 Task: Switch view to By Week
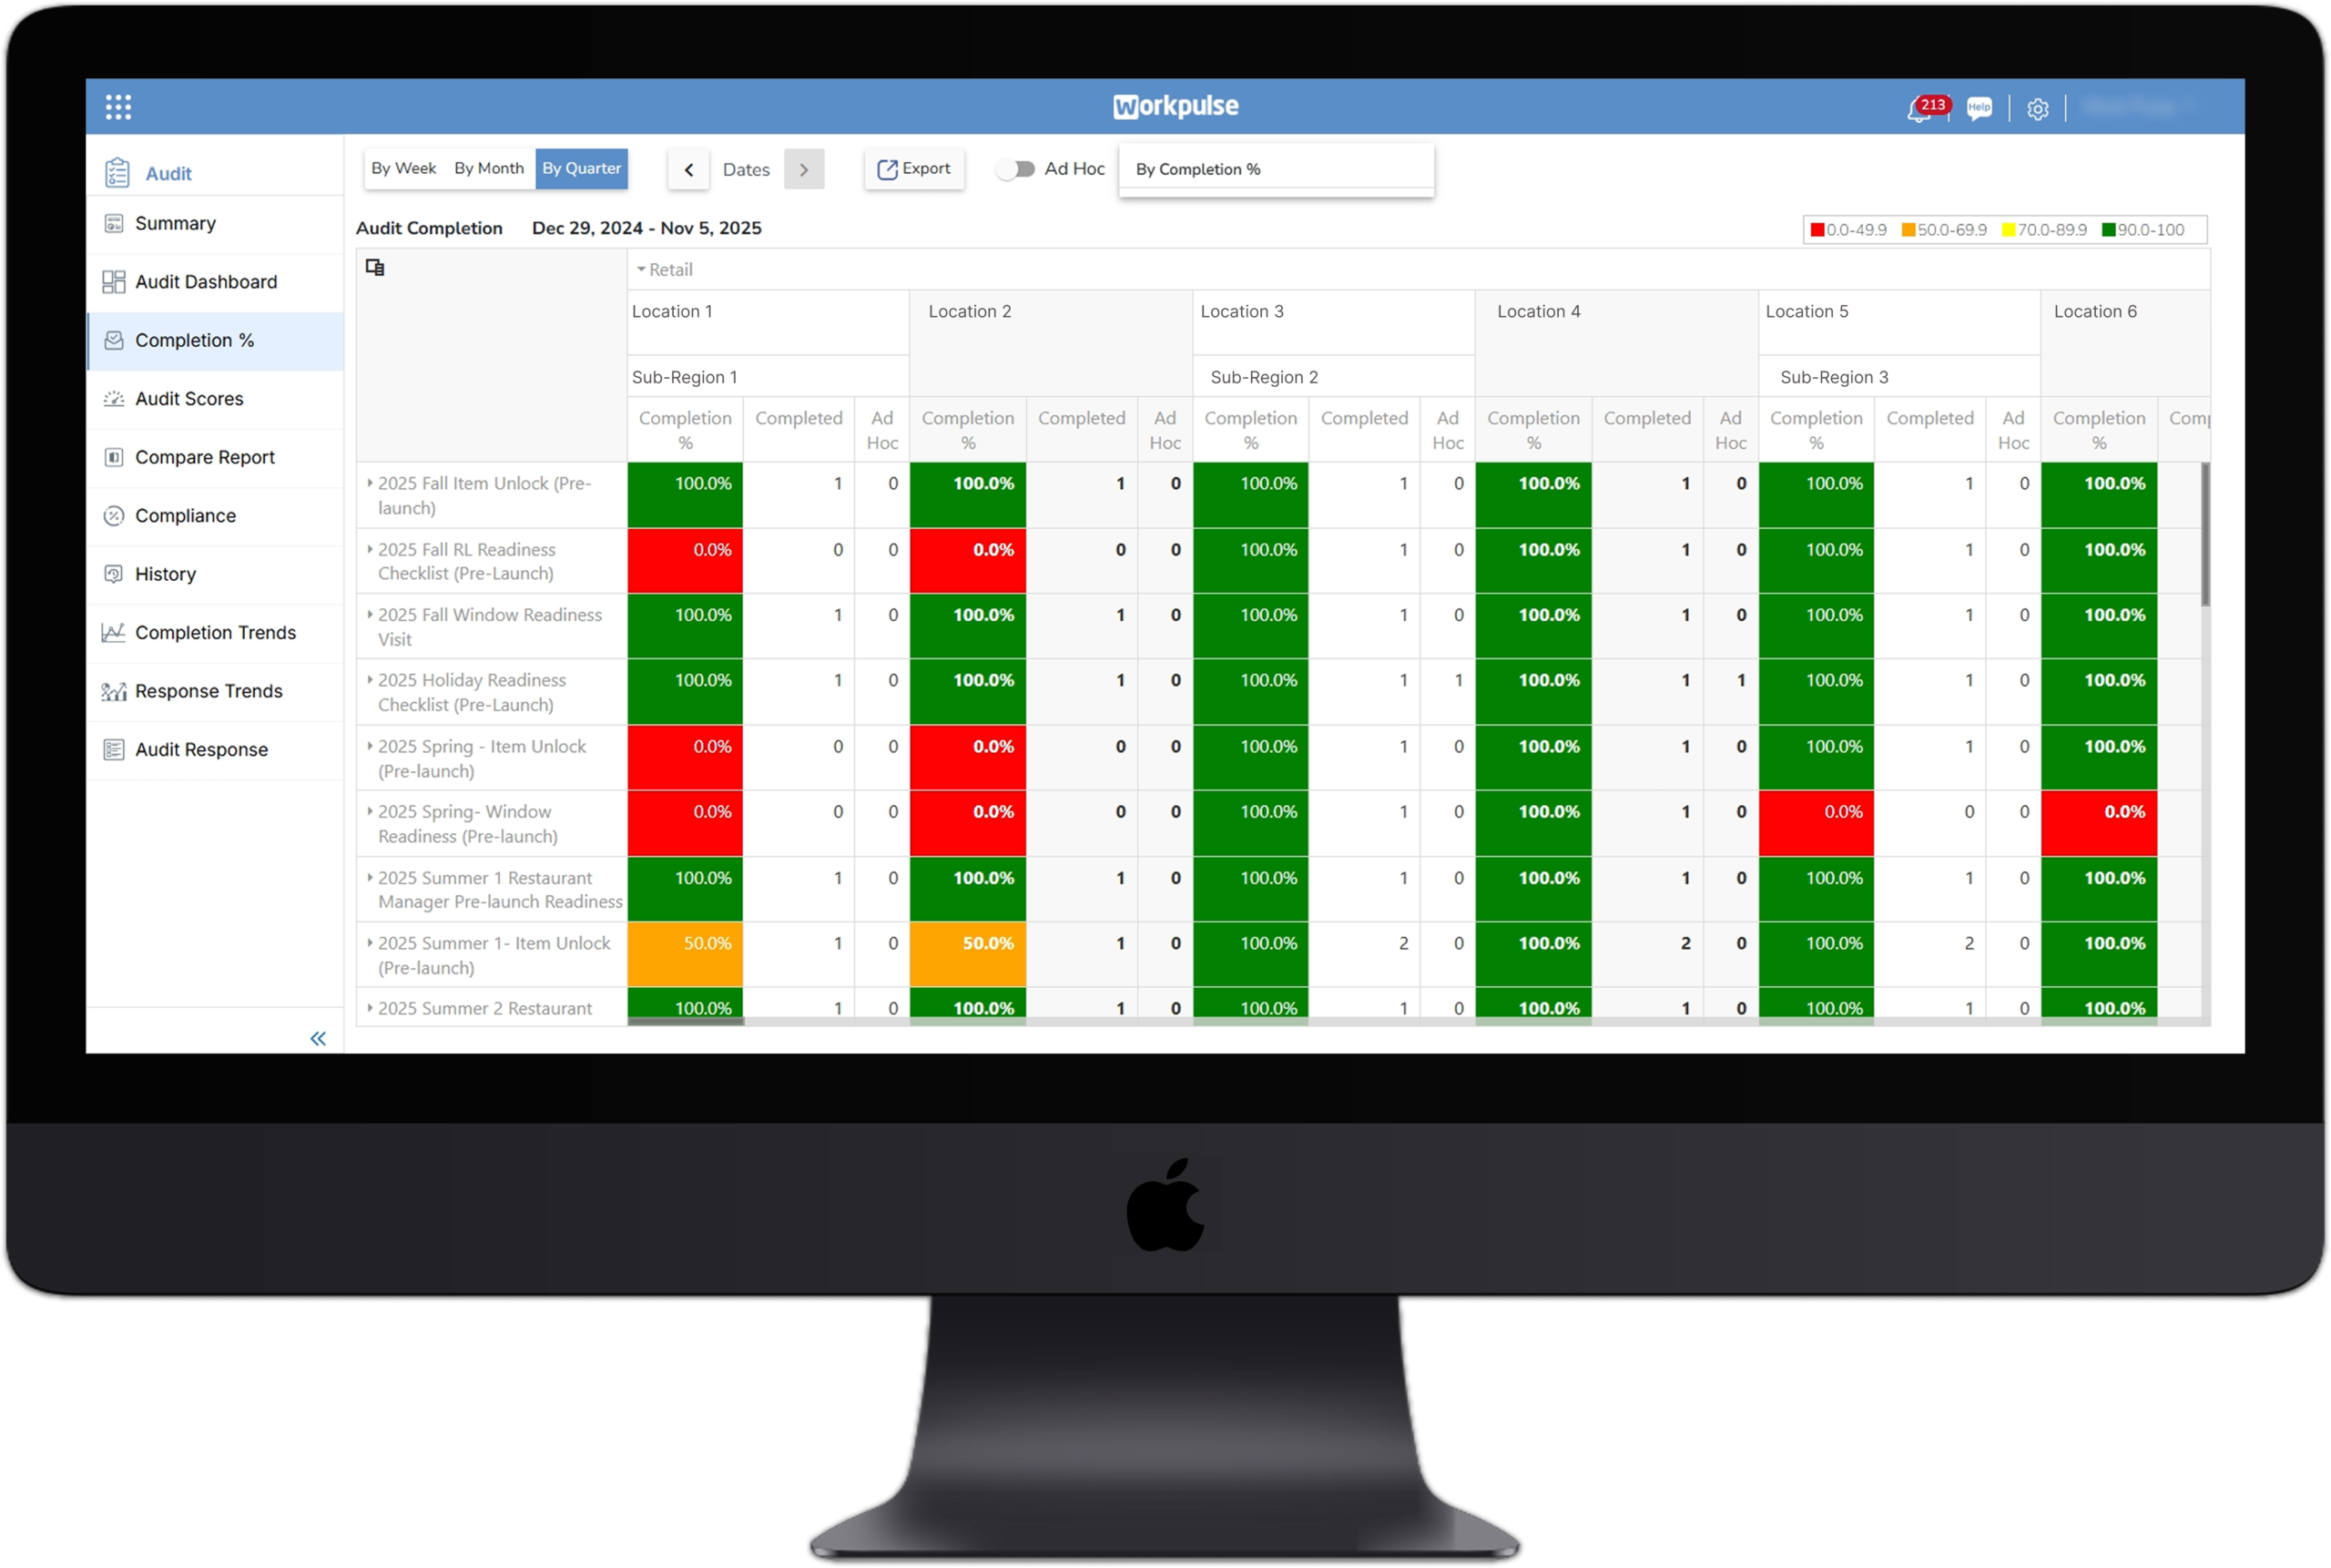click(403, 168)
